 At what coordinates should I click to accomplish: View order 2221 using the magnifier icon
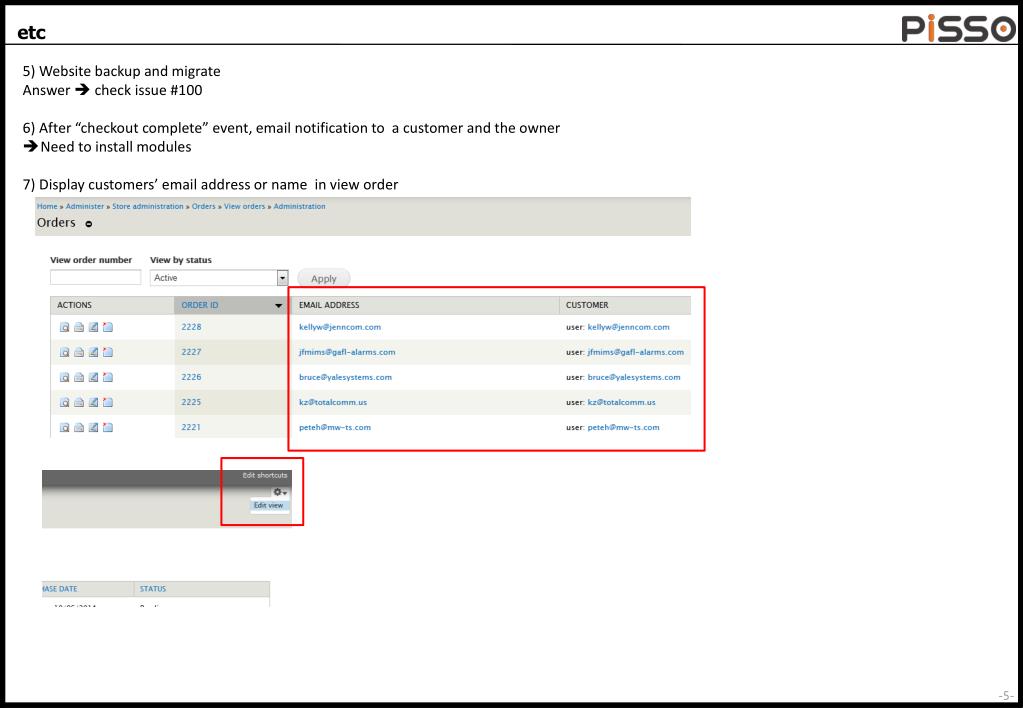coord(65,427)
